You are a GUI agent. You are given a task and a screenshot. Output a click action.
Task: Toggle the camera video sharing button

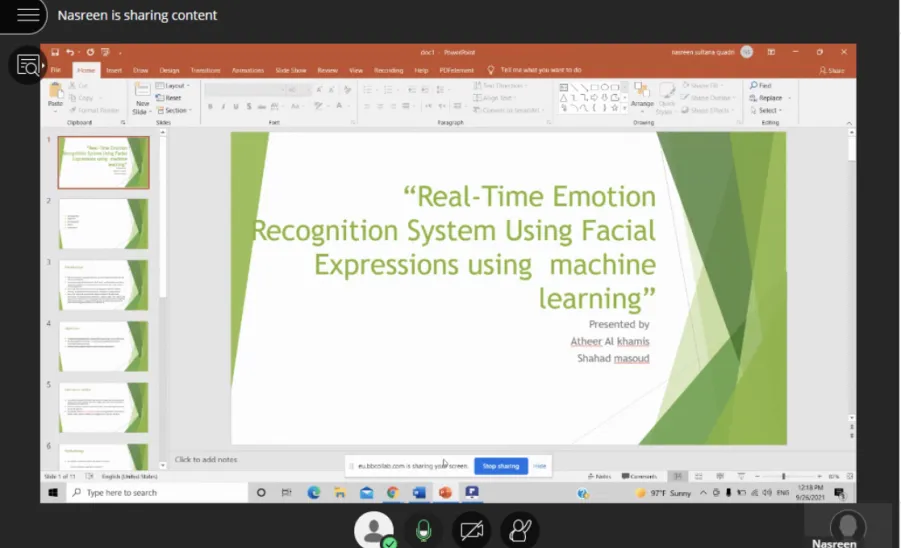pyautogui.click(x=472, y=530)
